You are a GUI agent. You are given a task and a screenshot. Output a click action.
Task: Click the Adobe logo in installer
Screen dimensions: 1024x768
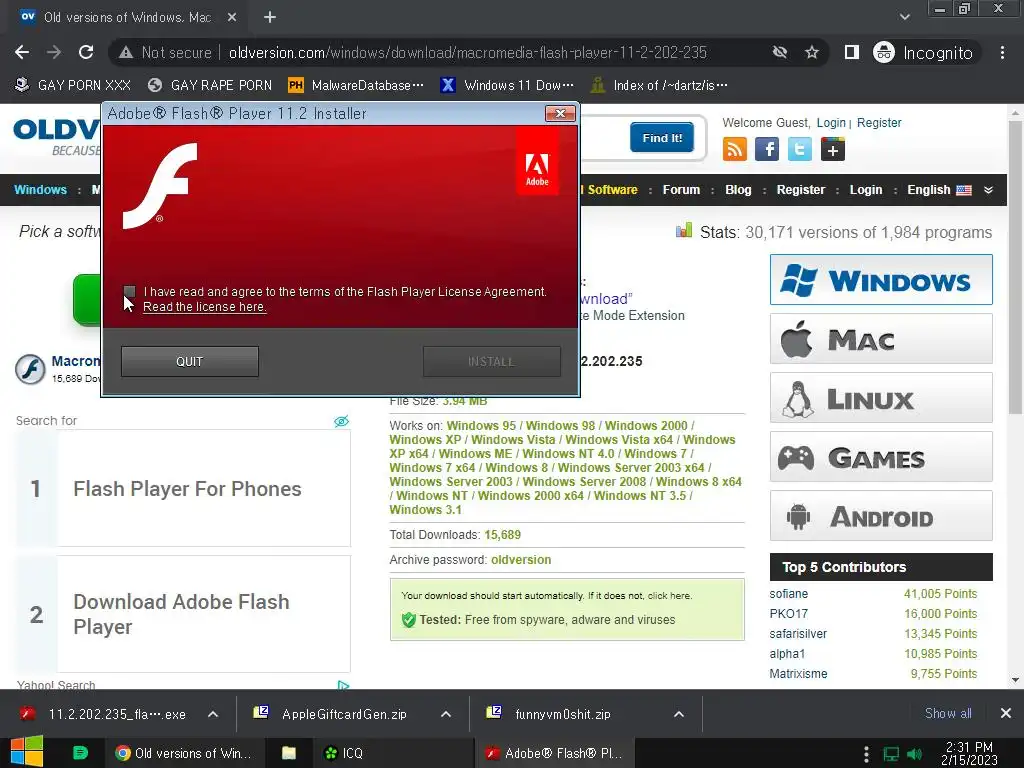coord(537,161)
